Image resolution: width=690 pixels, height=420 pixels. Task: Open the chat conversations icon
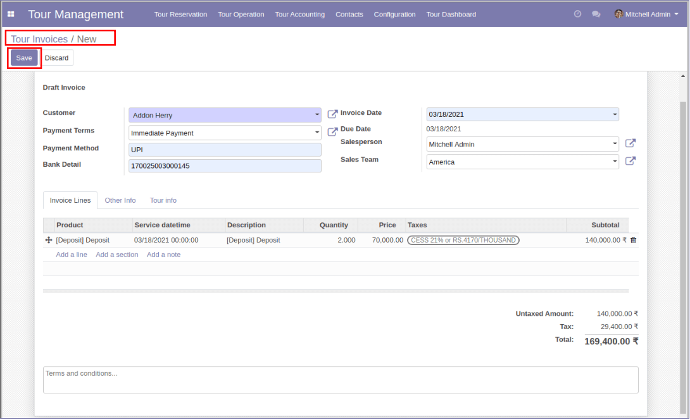click(x=596, y=14)
